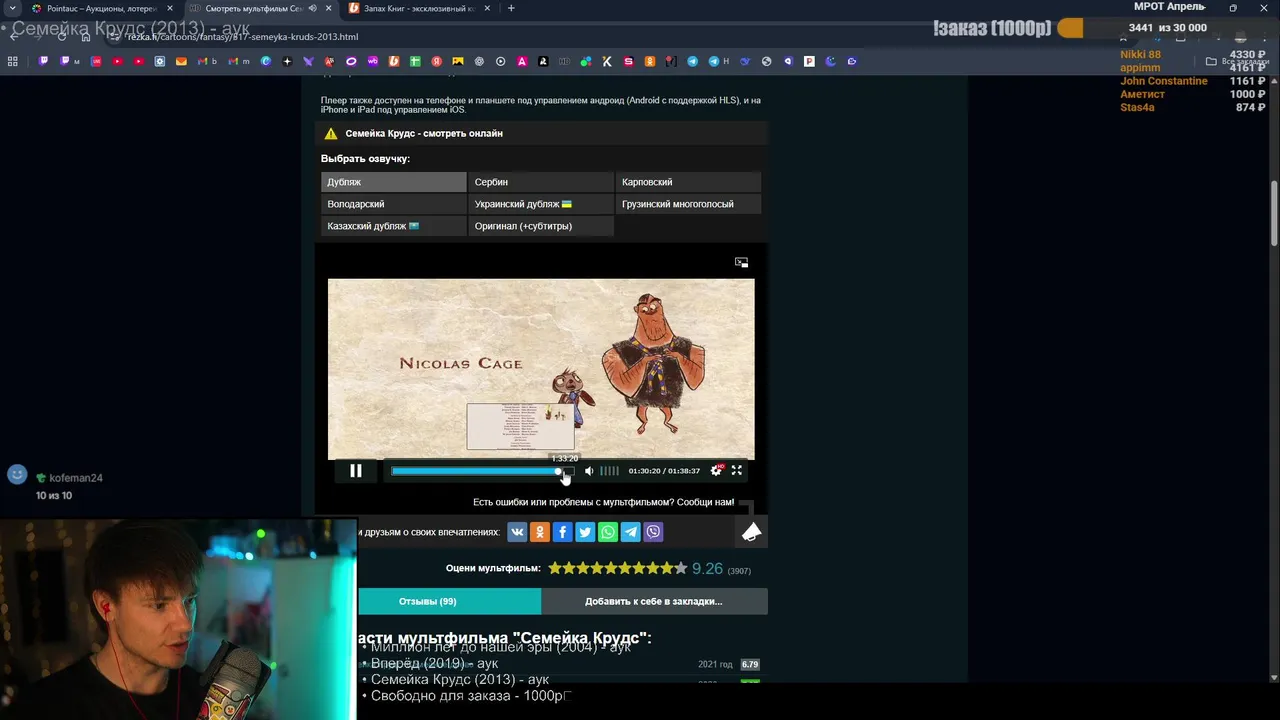The height and width of the screenshot is (720, 1280).
Task: Open the player quality settings gear
Action: pos(716,470)
